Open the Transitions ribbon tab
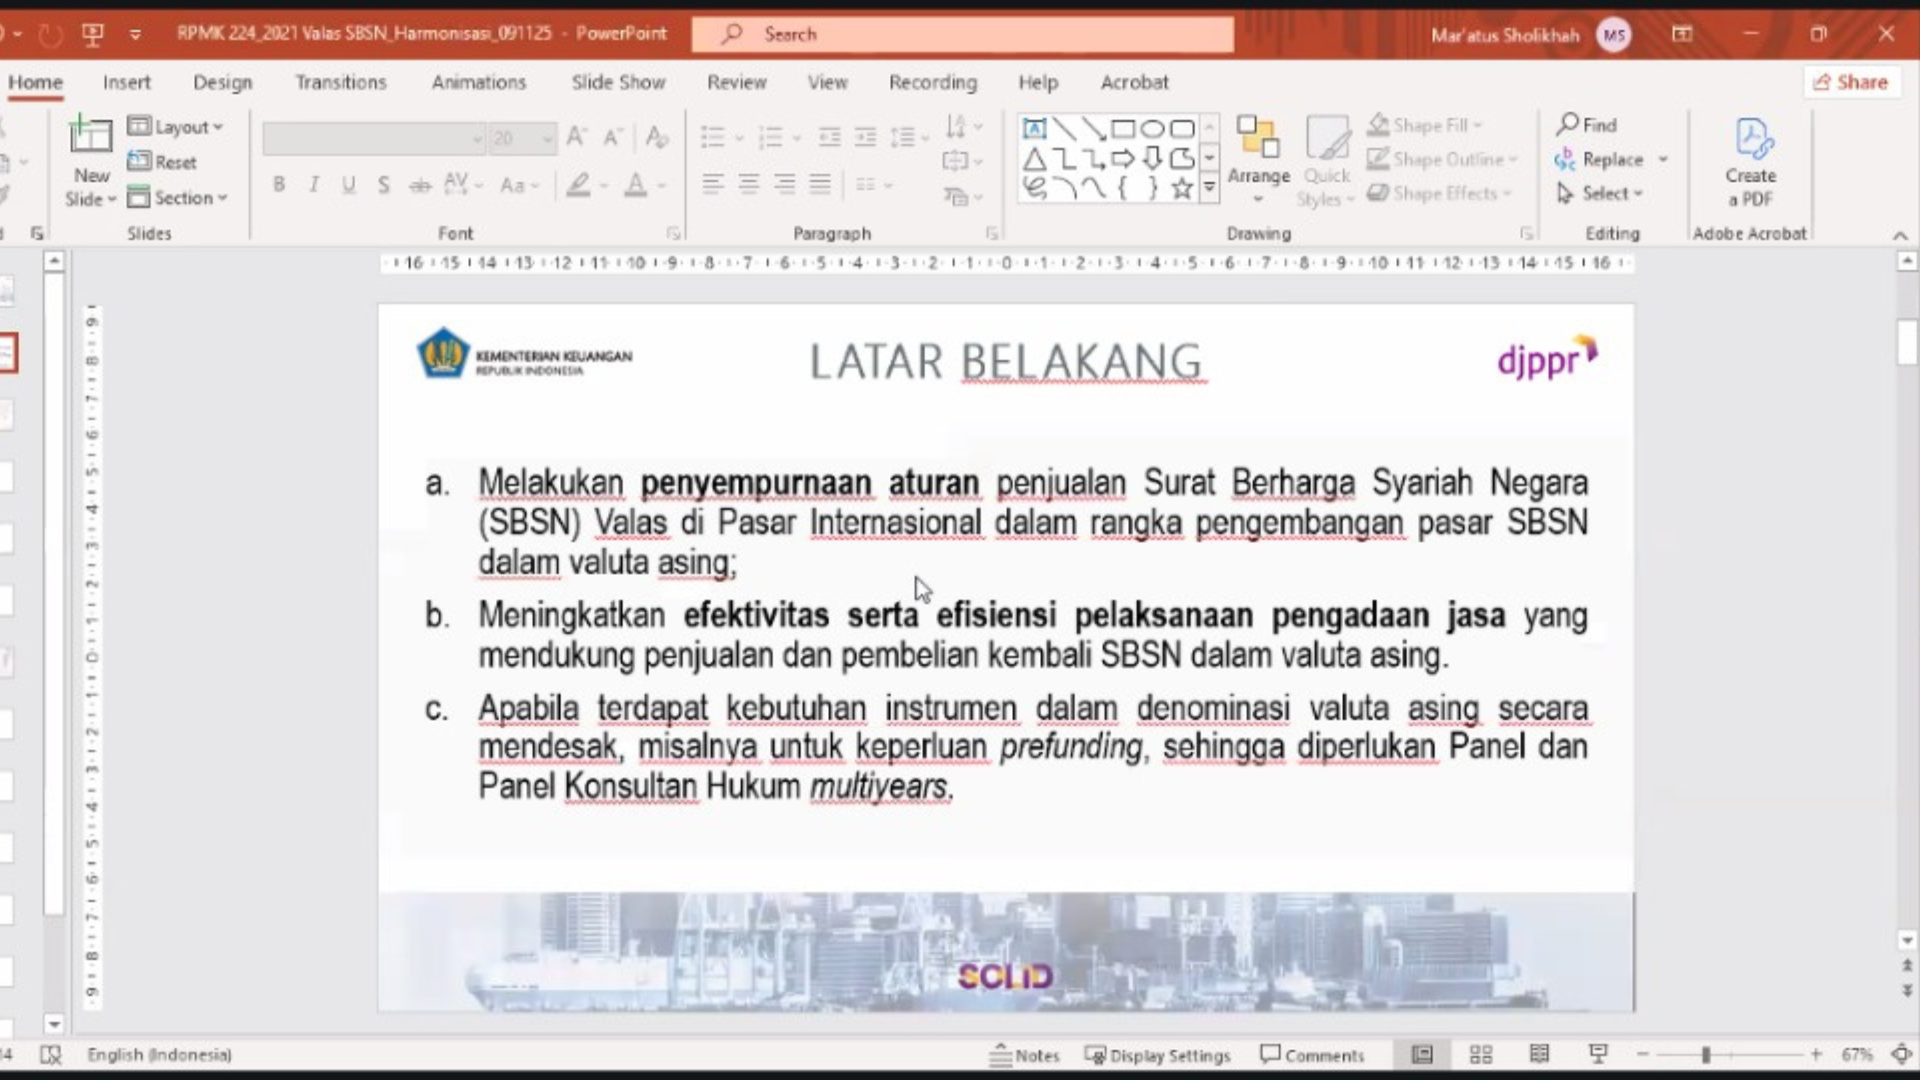The image size is (1920, 1080). point(340,82)
